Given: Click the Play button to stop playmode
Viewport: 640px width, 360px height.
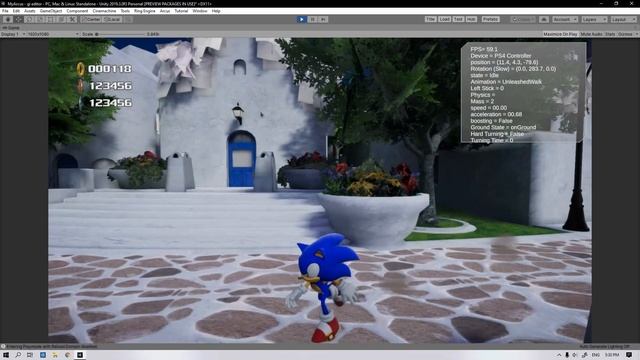Looking at the screenshot, I should 301,19.
